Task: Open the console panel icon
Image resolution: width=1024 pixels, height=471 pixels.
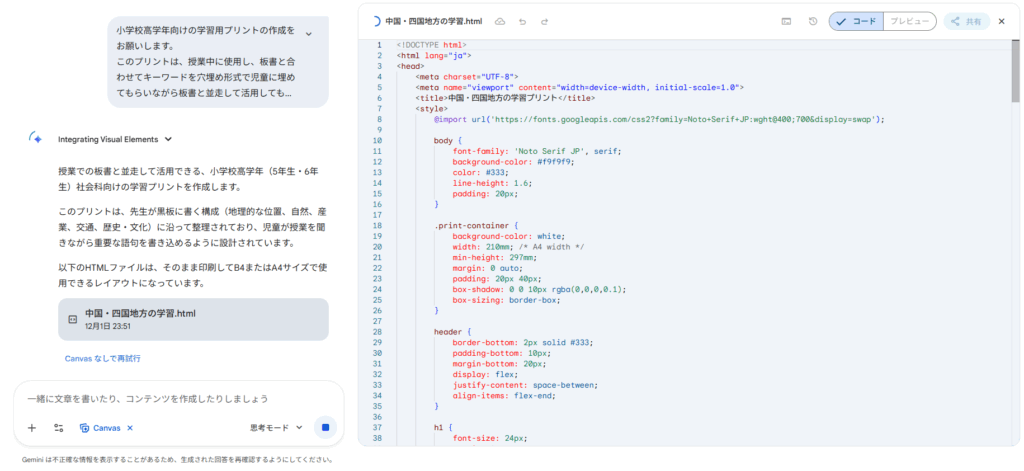Action: point(787,21)
